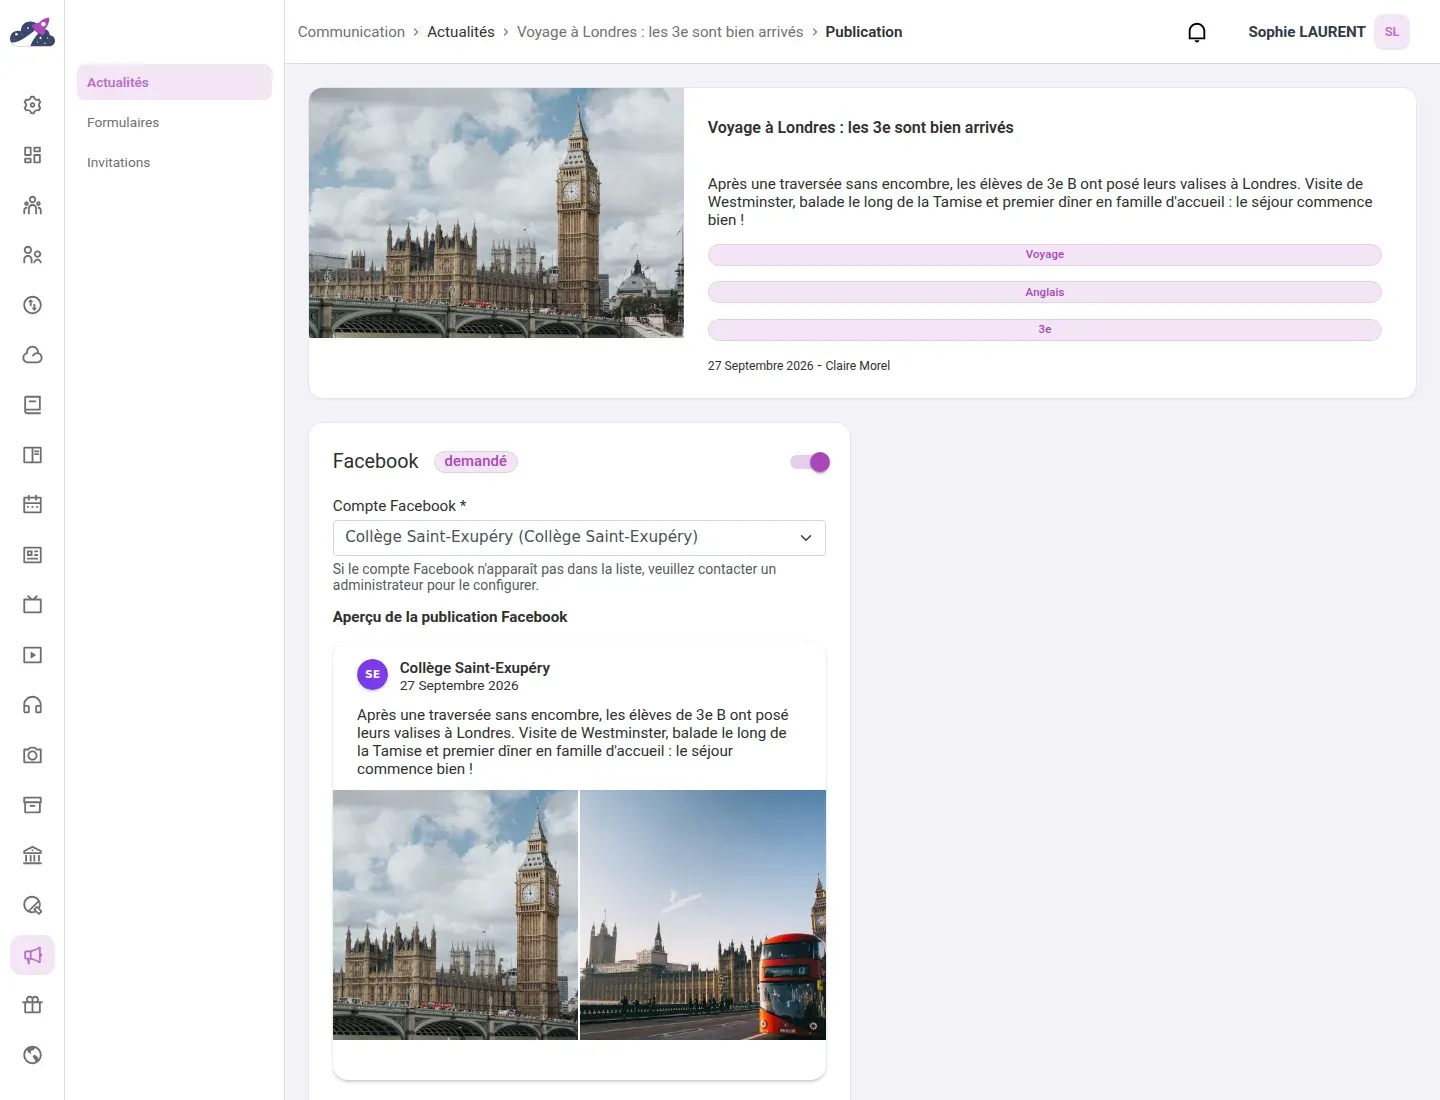Open the calendar icon in sidebar

[x=32, y=505]
